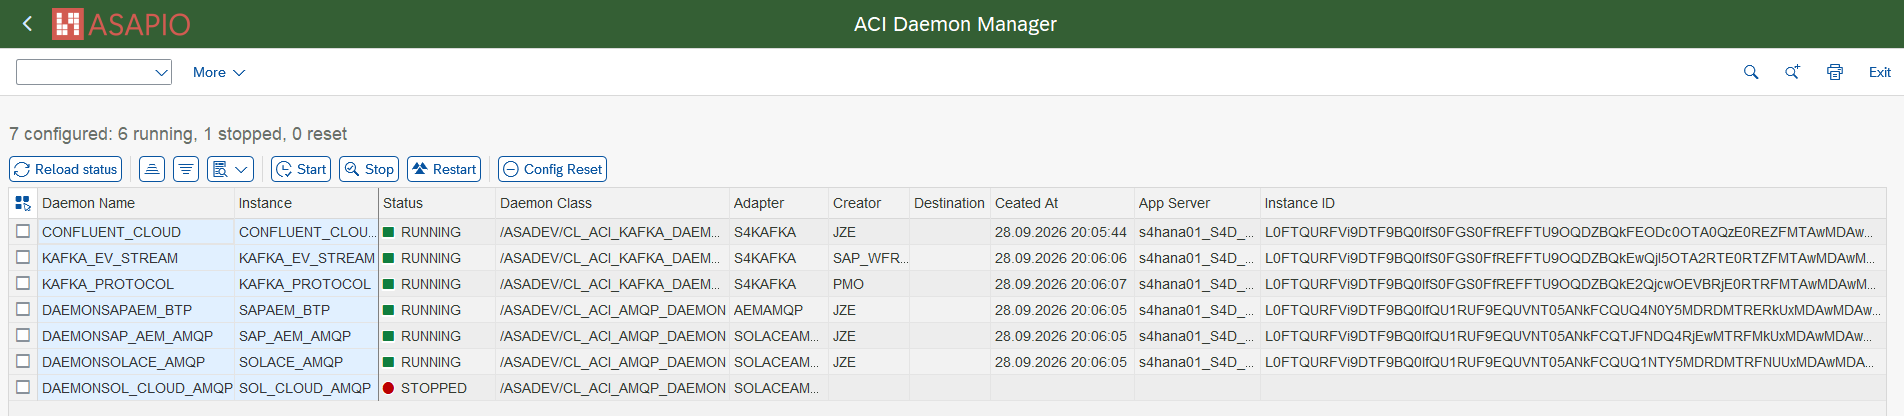Select the DAEMONSAP_AEM_AMQP daemon name cell
The height and width of the screenshot is (416, 1904).
136,336
